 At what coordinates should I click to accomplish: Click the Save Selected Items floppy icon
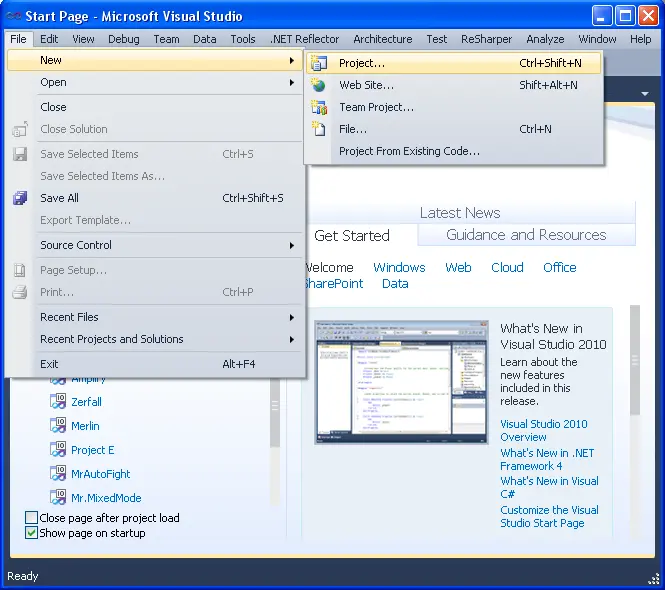coord(20,154)
